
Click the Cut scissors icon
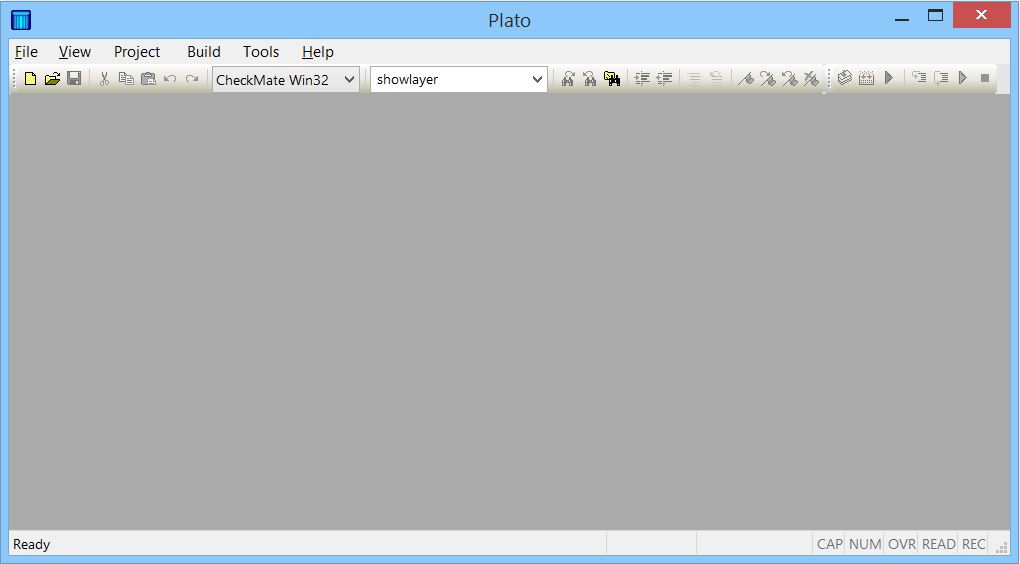104,79
